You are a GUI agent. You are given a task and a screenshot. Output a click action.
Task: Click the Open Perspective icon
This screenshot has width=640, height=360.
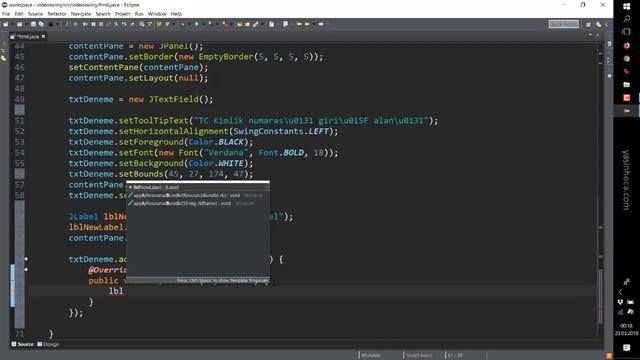click(x=588, y=24)
